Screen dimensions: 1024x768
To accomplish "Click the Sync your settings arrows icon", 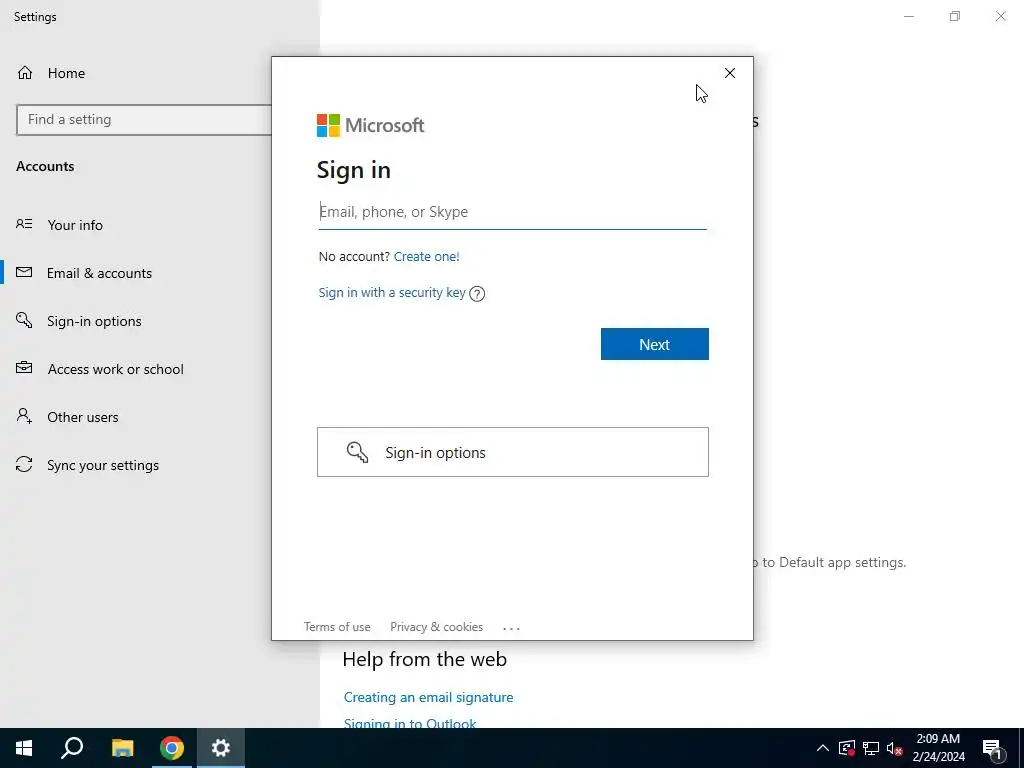I will pos(24,464).
